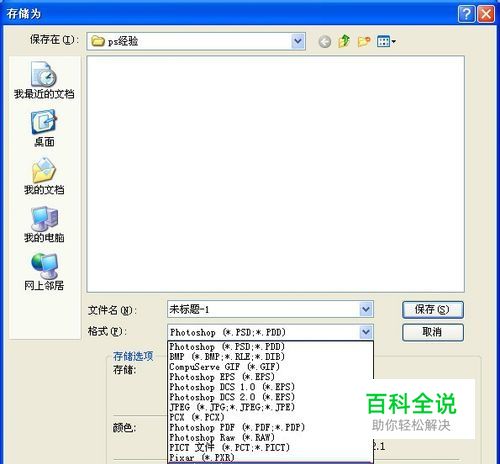Collapse the format dropdown arrow
The width and height of the screenshot is (500, 464).
click(366, 332)
